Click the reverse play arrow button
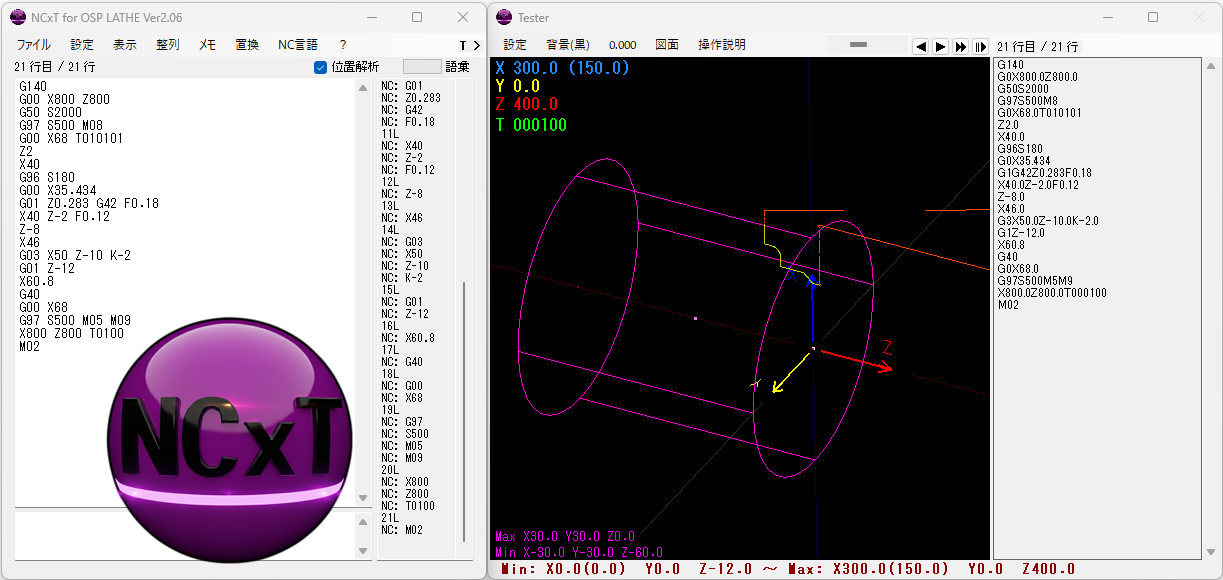This screenshot has width=1223, height=580. [x=921, y=46]
